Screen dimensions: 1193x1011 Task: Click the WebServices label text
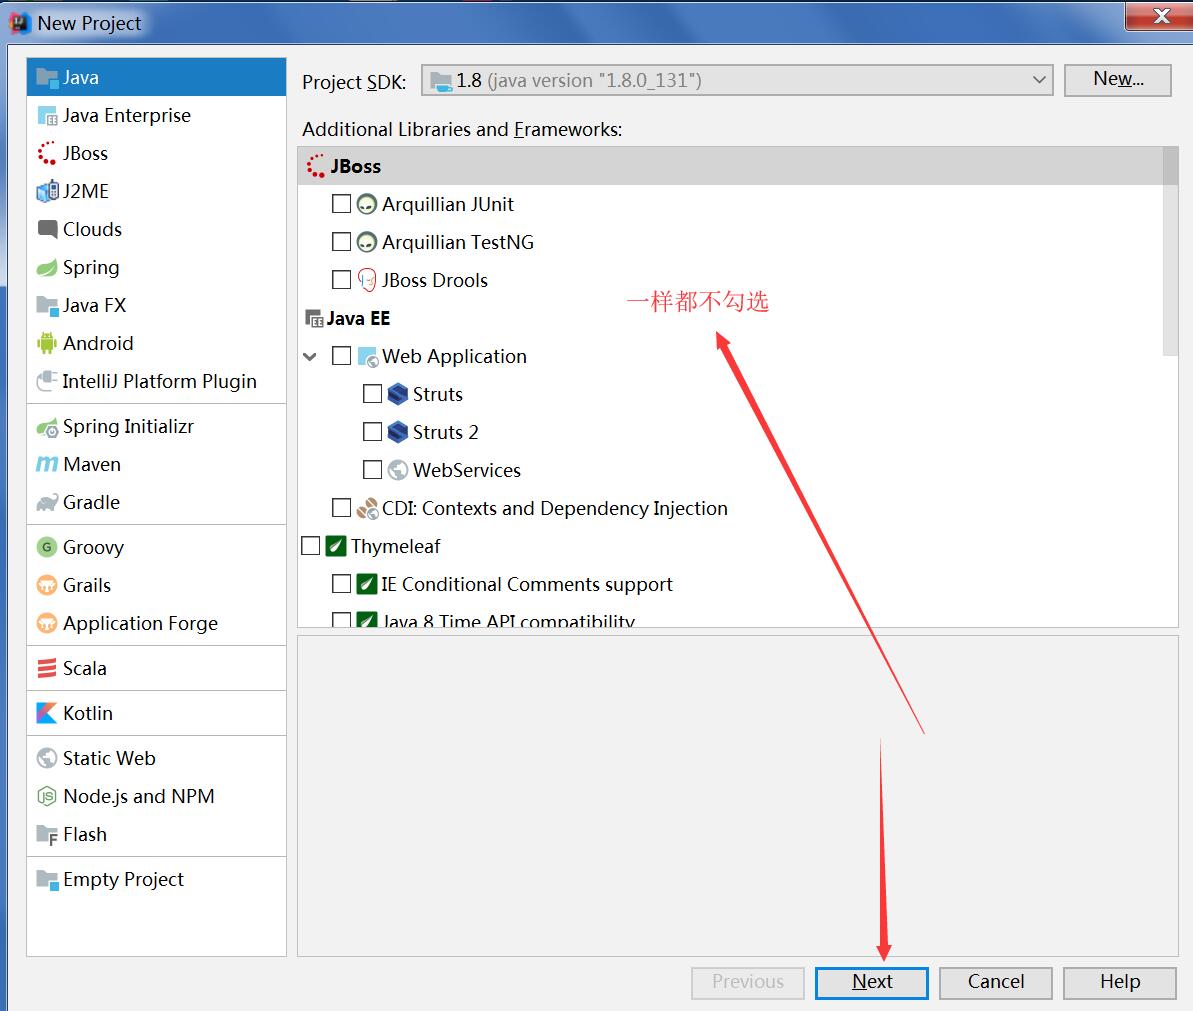pos(466,470)
